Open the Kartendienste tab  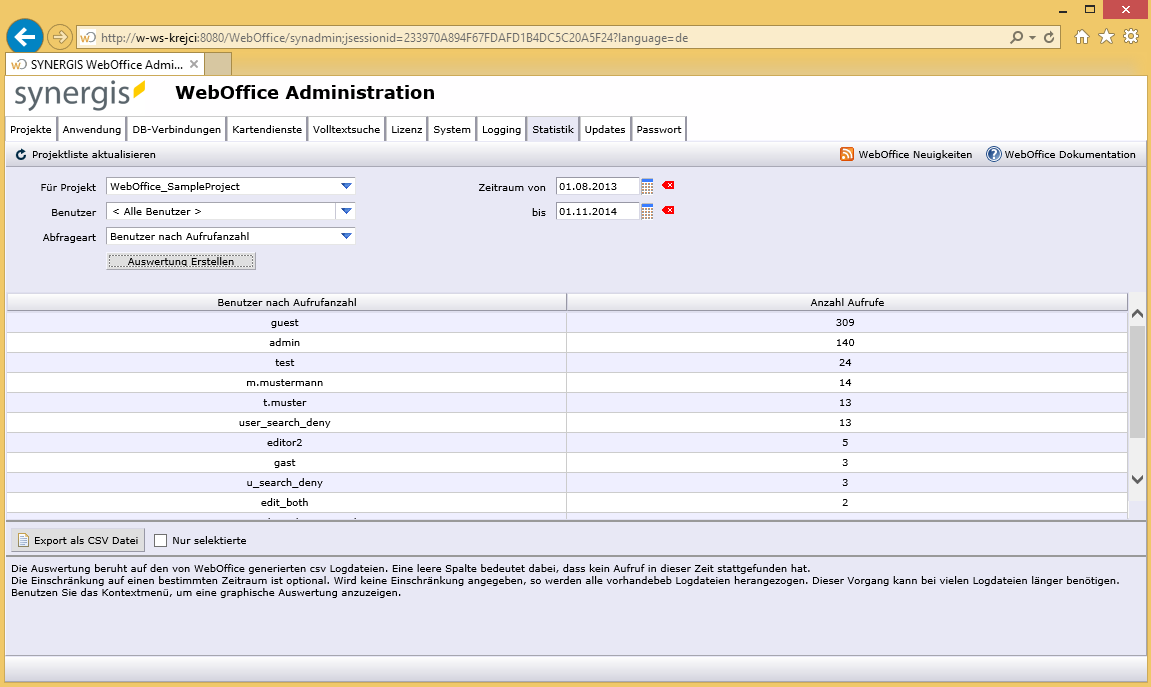point(266,128)
